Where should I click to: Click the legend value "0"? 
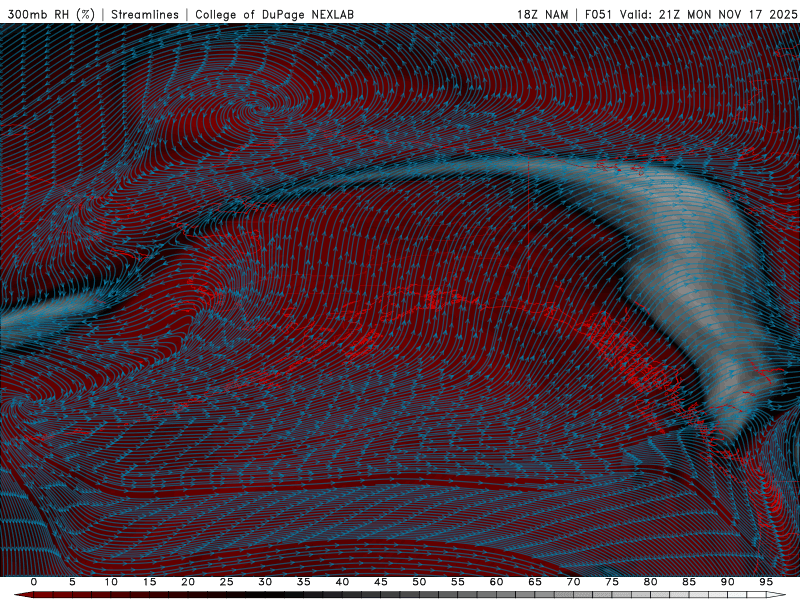pyautogui.click(x=34, y=582)
